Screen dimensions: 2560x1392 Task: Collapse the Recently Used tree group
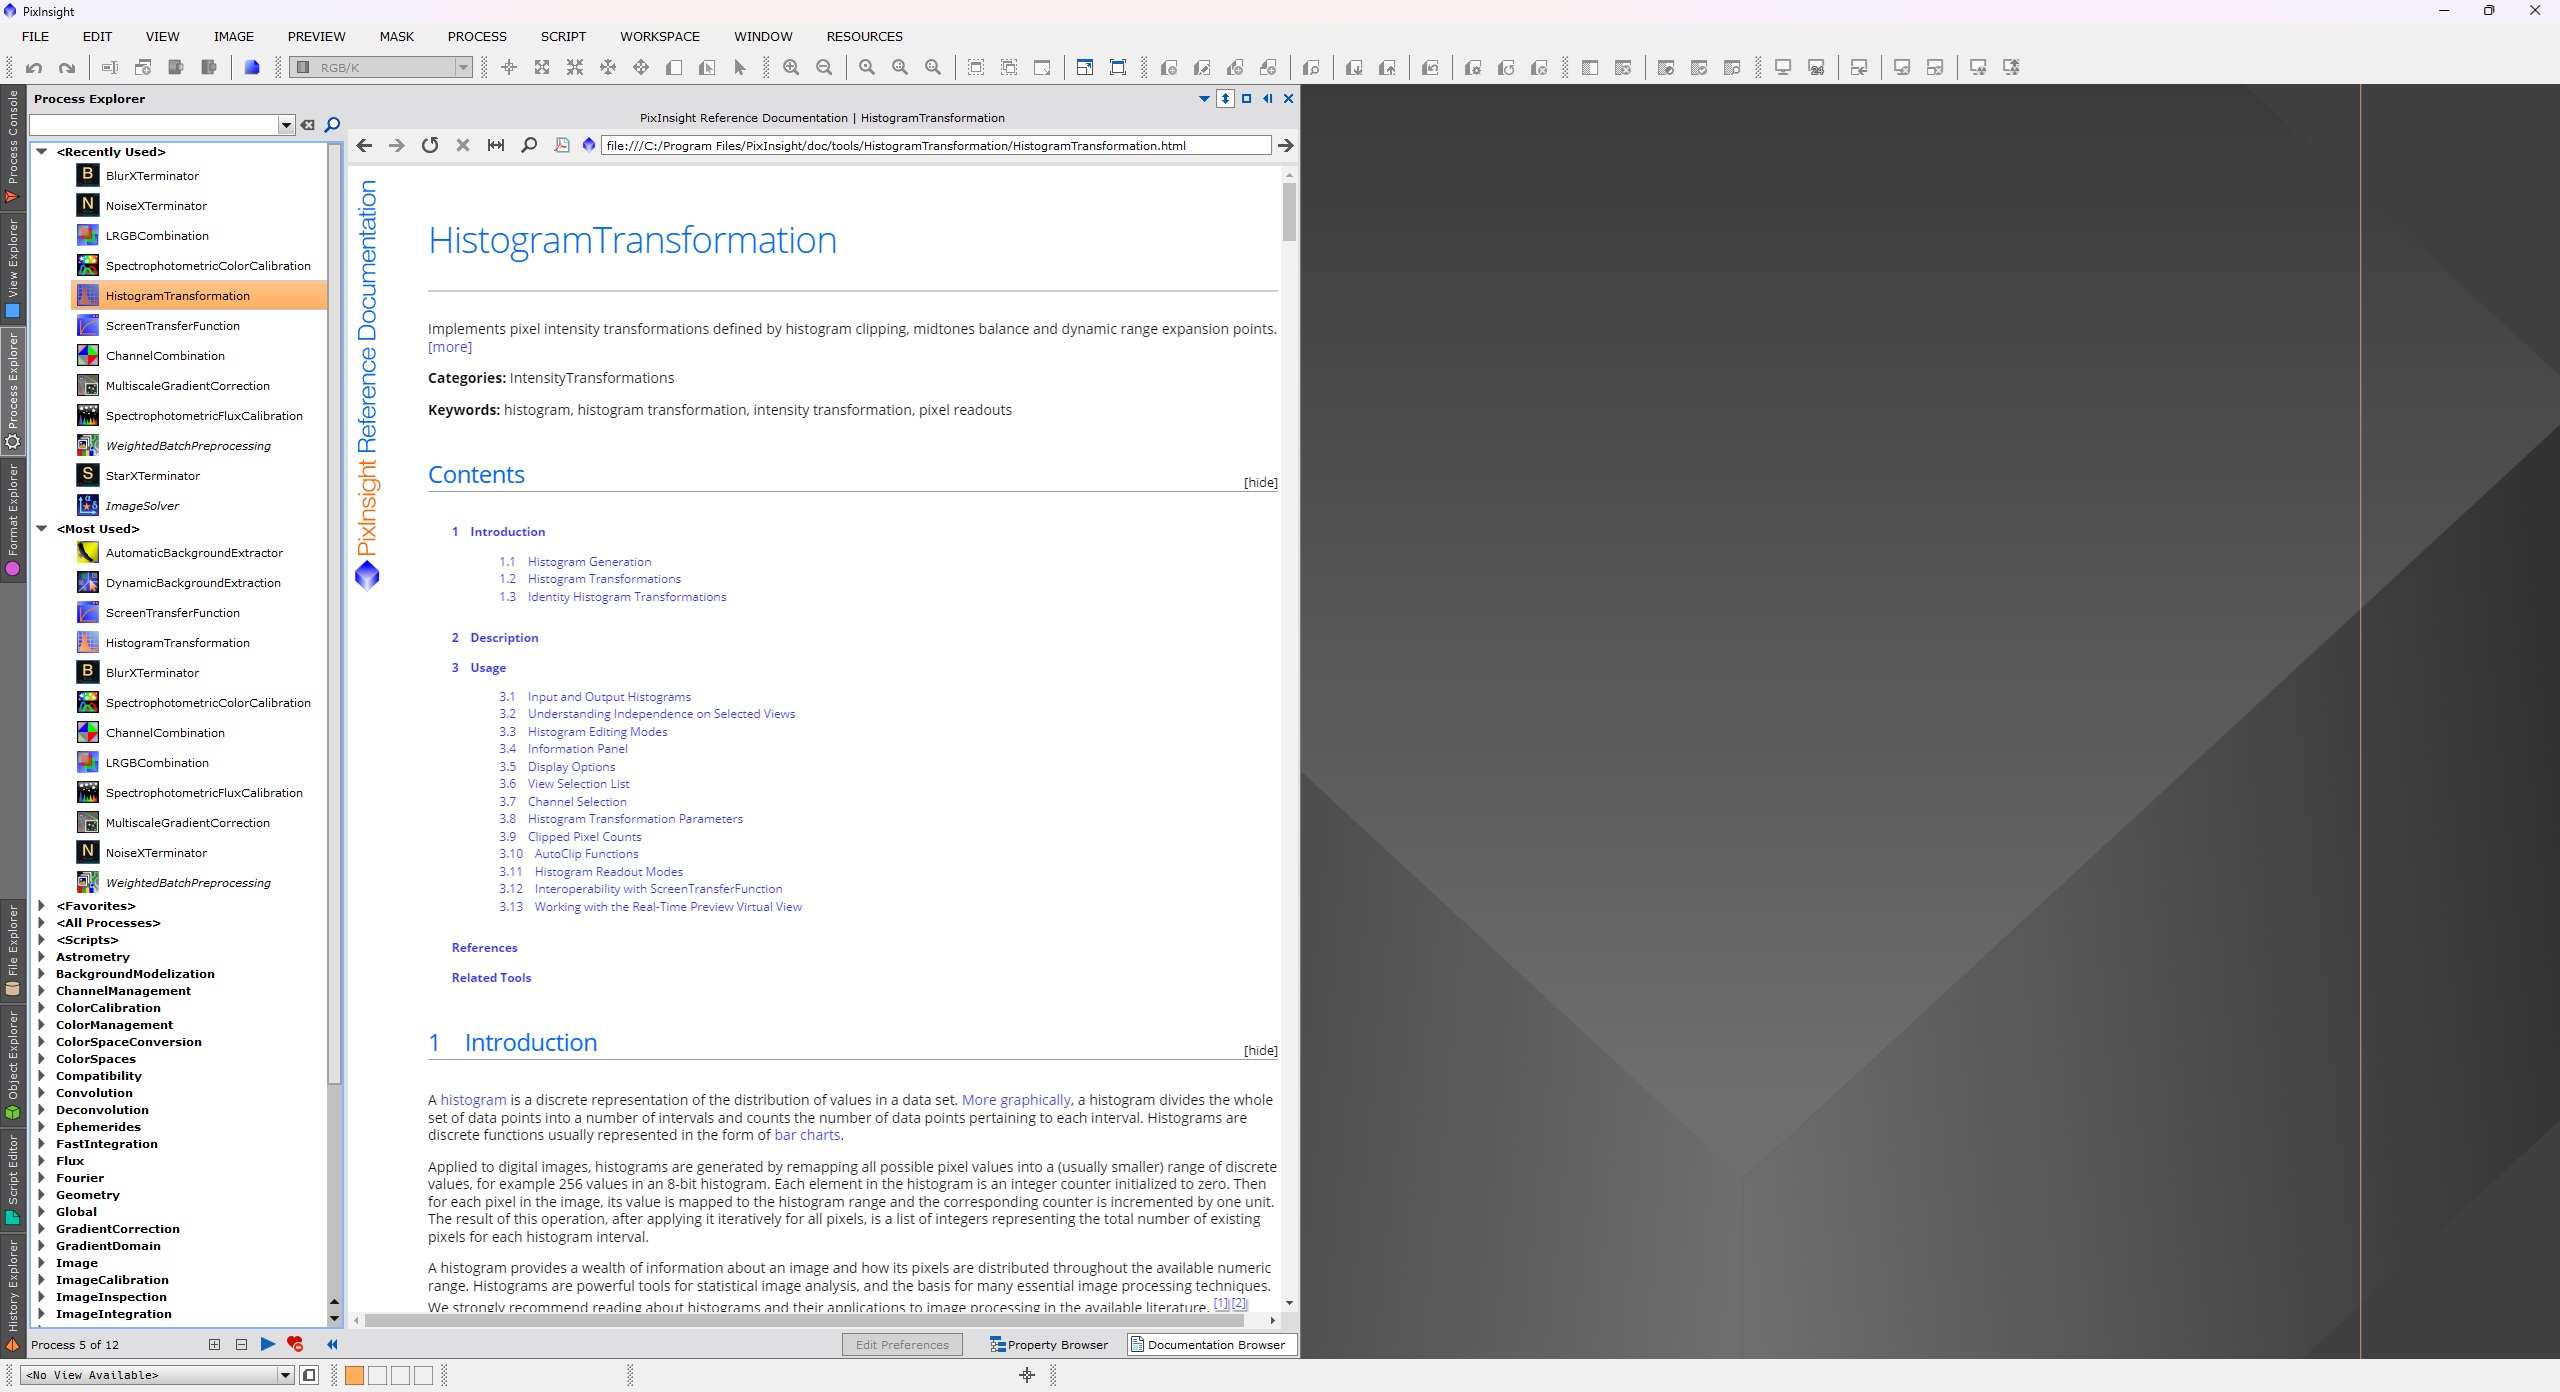[42, 151]
